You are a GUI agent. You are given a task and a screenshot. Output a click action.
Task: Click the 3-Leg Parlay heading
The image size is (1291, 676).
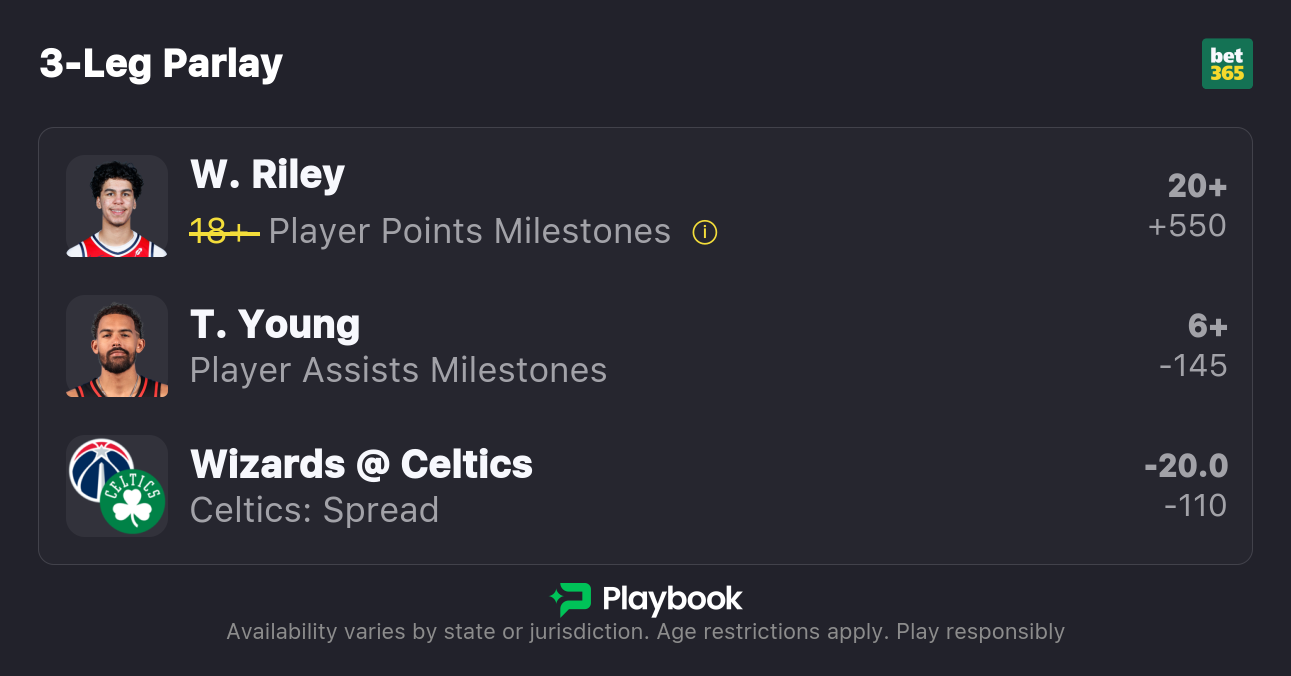click(x=161, y=64)
